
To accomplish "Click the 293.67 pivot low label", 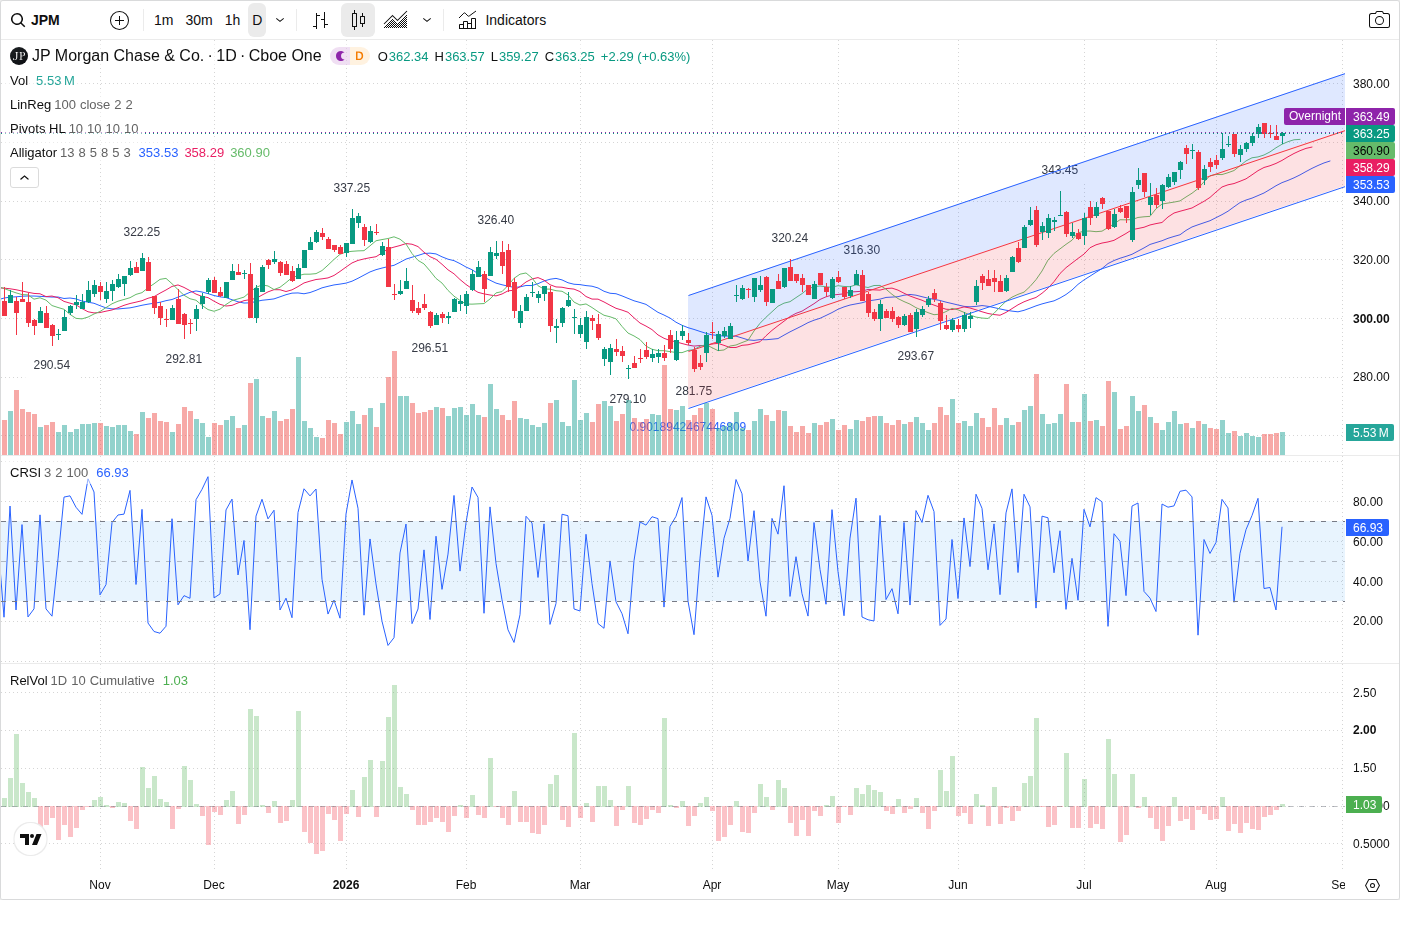I will tap(916, 356).
